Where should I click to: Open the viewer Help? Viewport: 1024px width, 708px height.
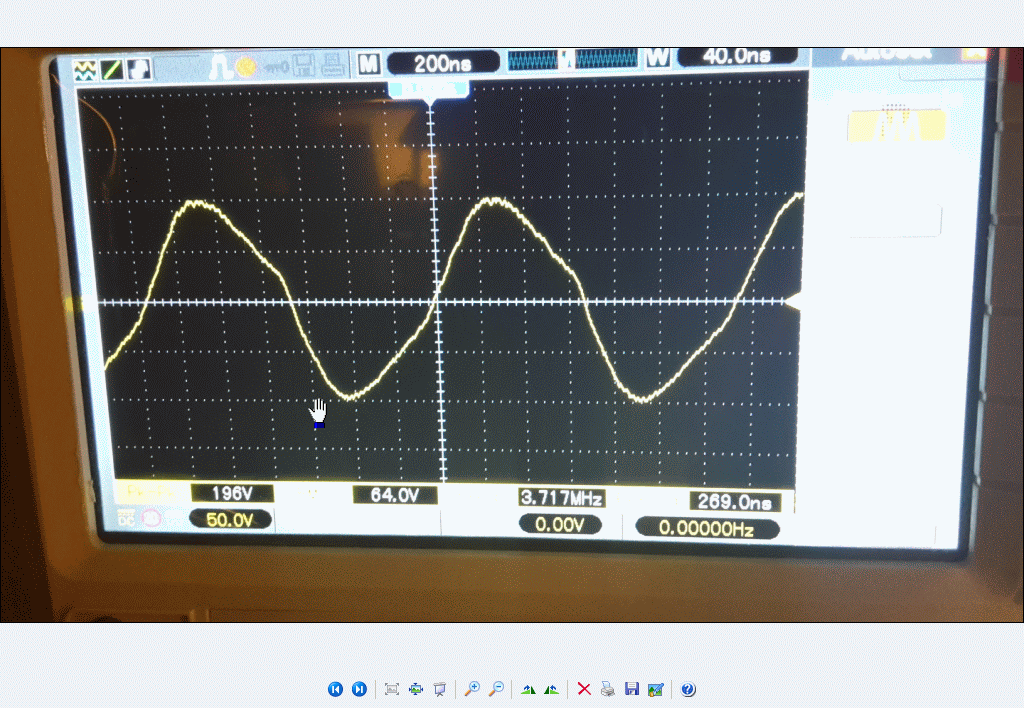point(688,689)
